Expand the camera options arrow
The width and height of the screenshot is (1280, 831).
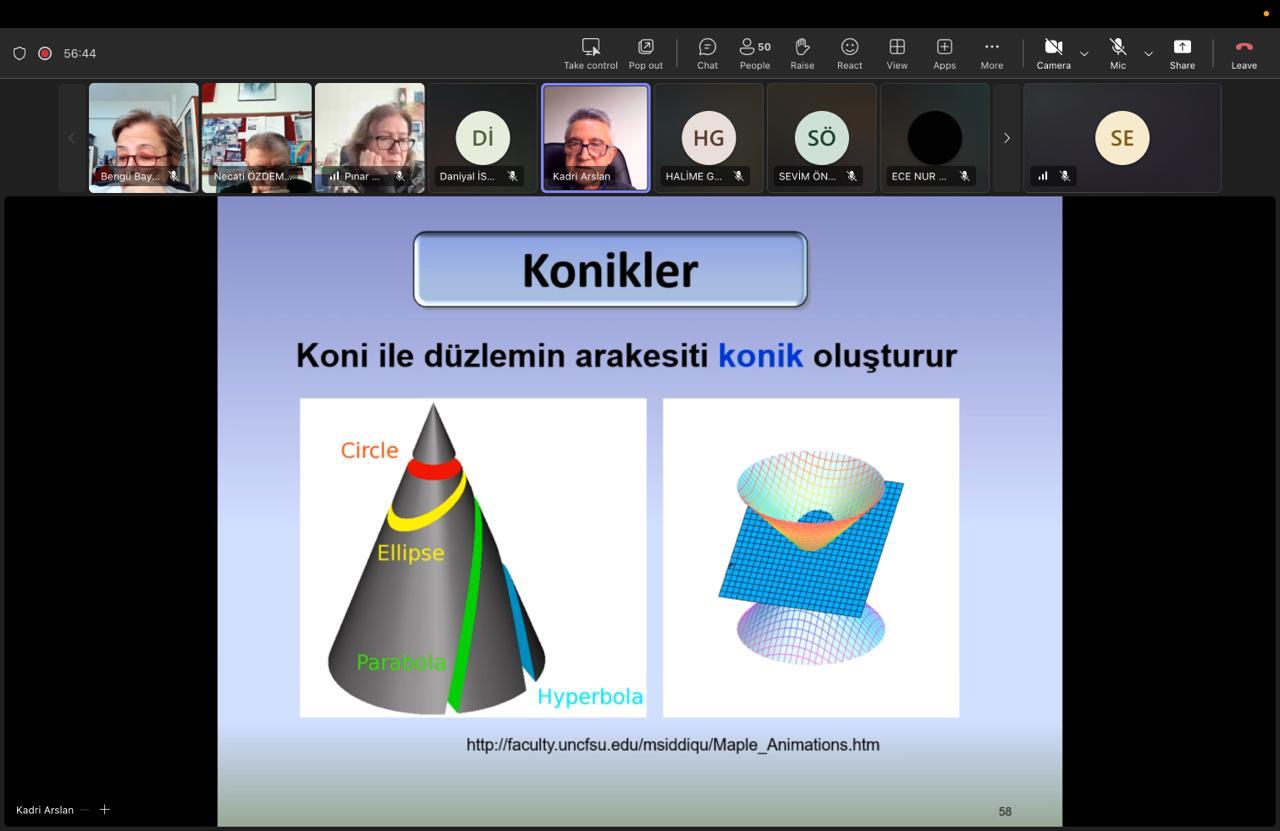point(1084,53)
